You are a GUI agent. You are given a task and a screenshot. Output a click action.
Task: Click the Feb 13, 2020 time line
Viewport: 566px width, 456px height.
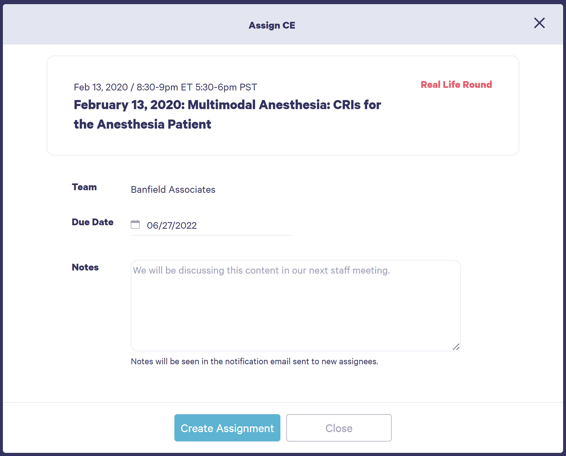(x=165, y=87)
